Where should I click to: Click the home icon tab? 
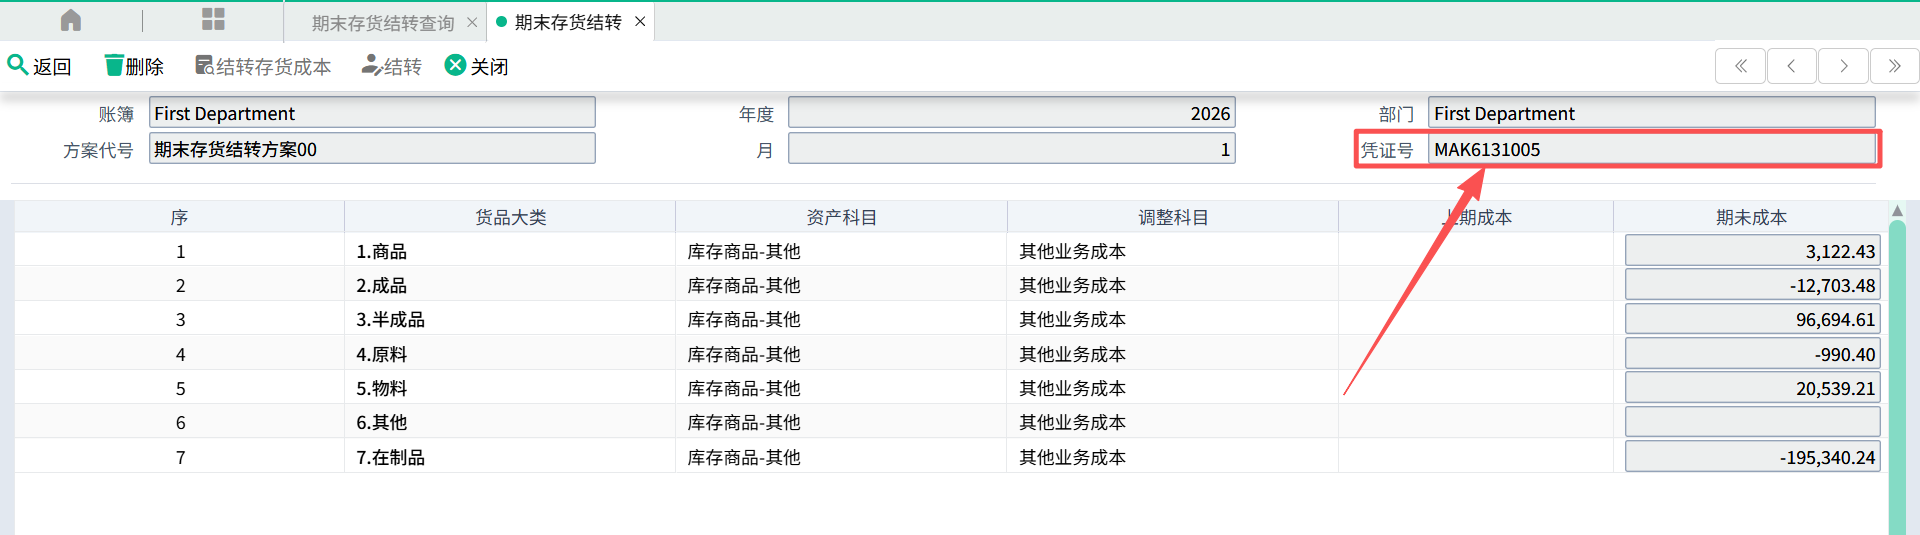click(x=71, y=20)
